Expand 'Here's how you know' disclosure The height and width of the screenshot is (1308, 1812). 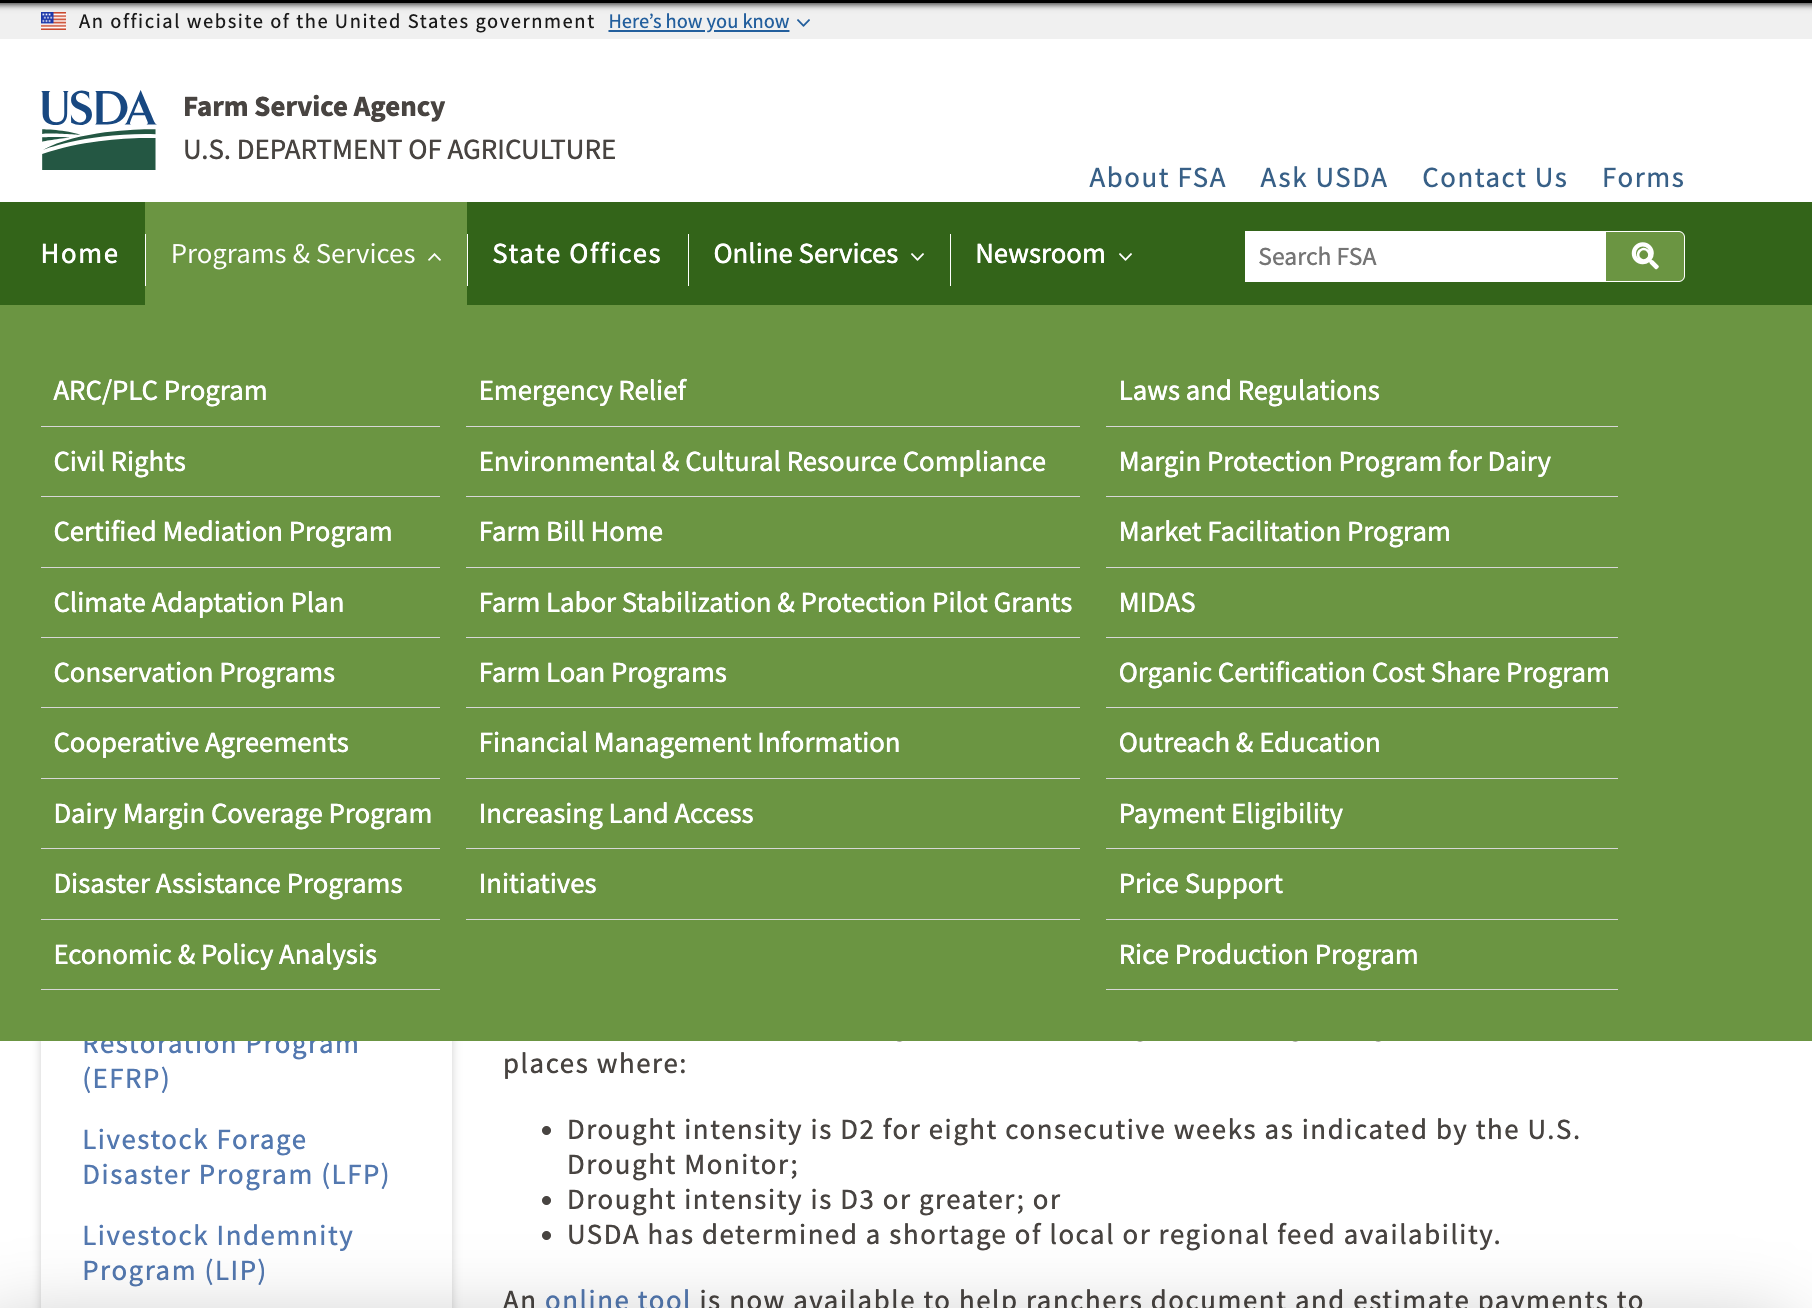click(x=709, y=21)
